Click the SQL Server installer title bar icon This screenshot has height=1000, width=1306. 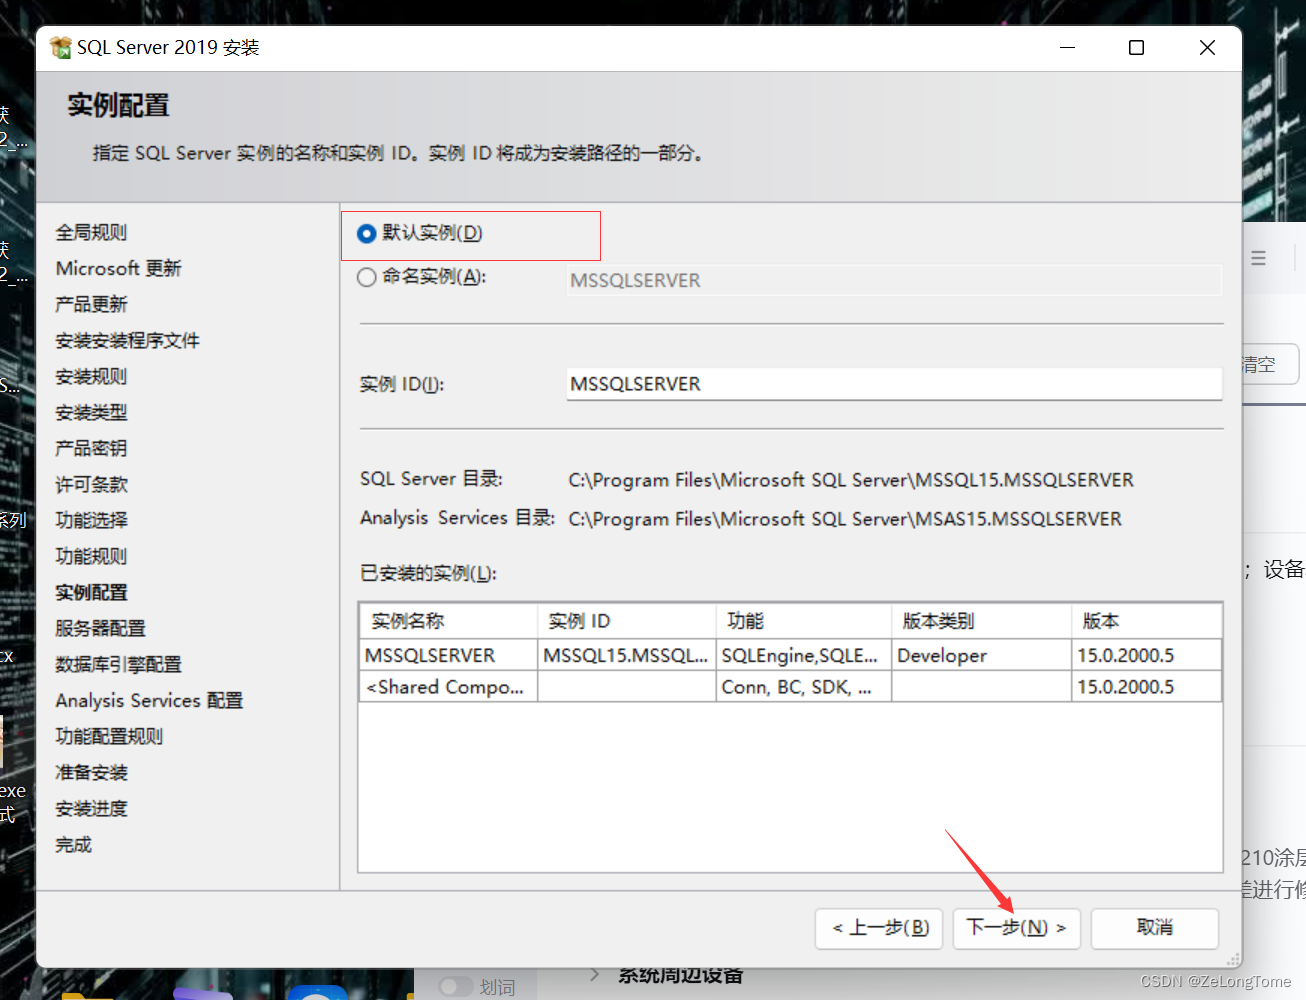click(x=60, y=47)
